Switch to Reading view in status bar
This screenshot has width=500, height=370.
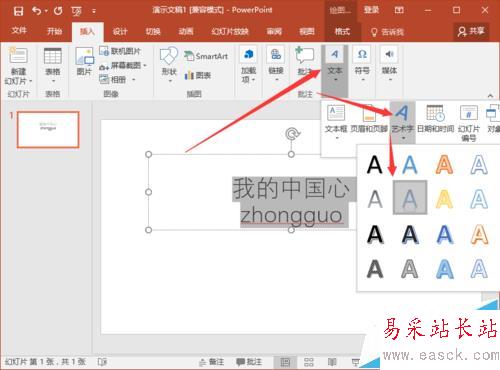click(332, 362)
